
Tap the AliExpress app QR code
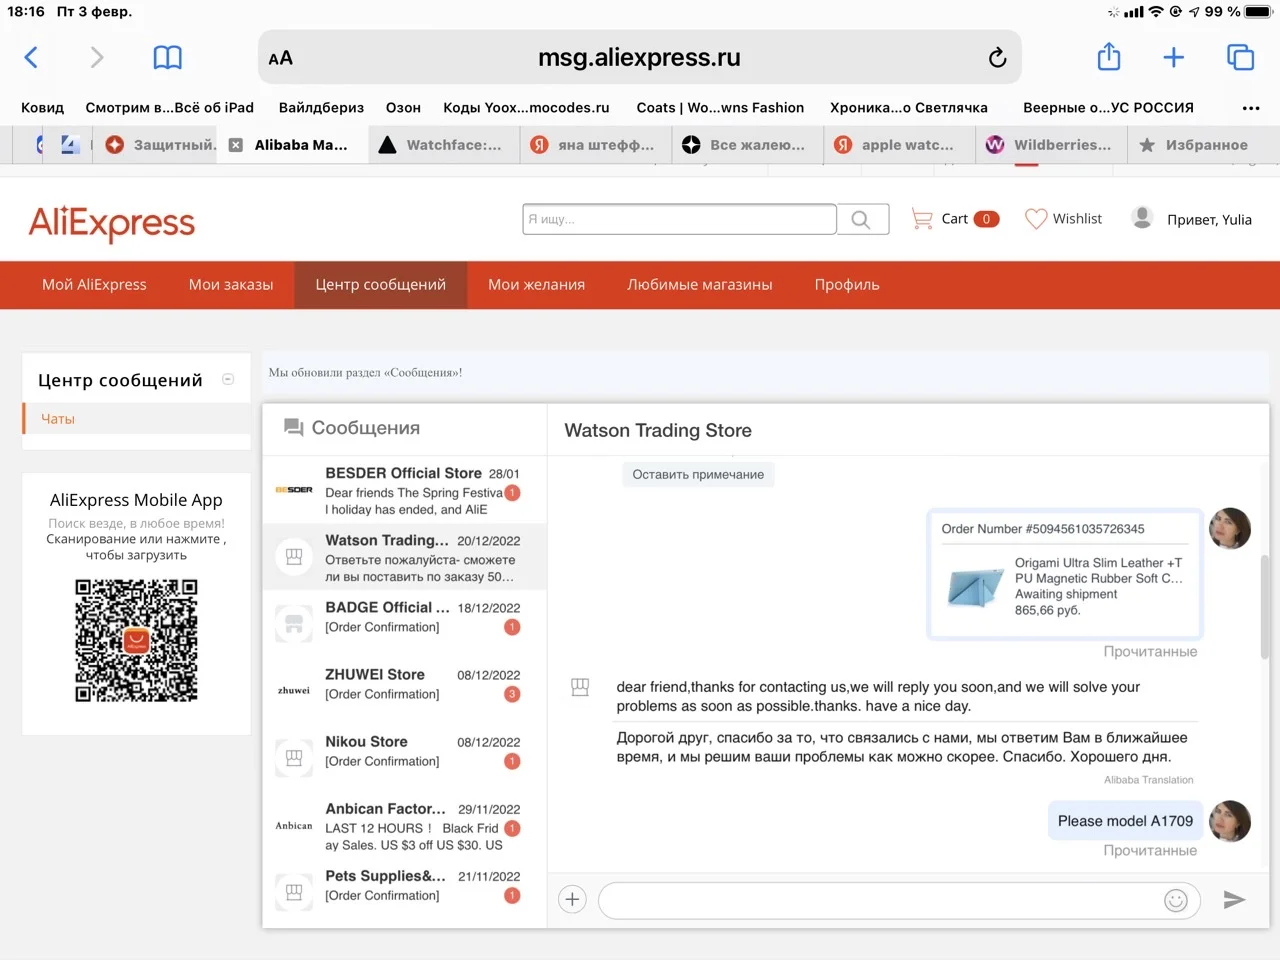click(136, 641)
